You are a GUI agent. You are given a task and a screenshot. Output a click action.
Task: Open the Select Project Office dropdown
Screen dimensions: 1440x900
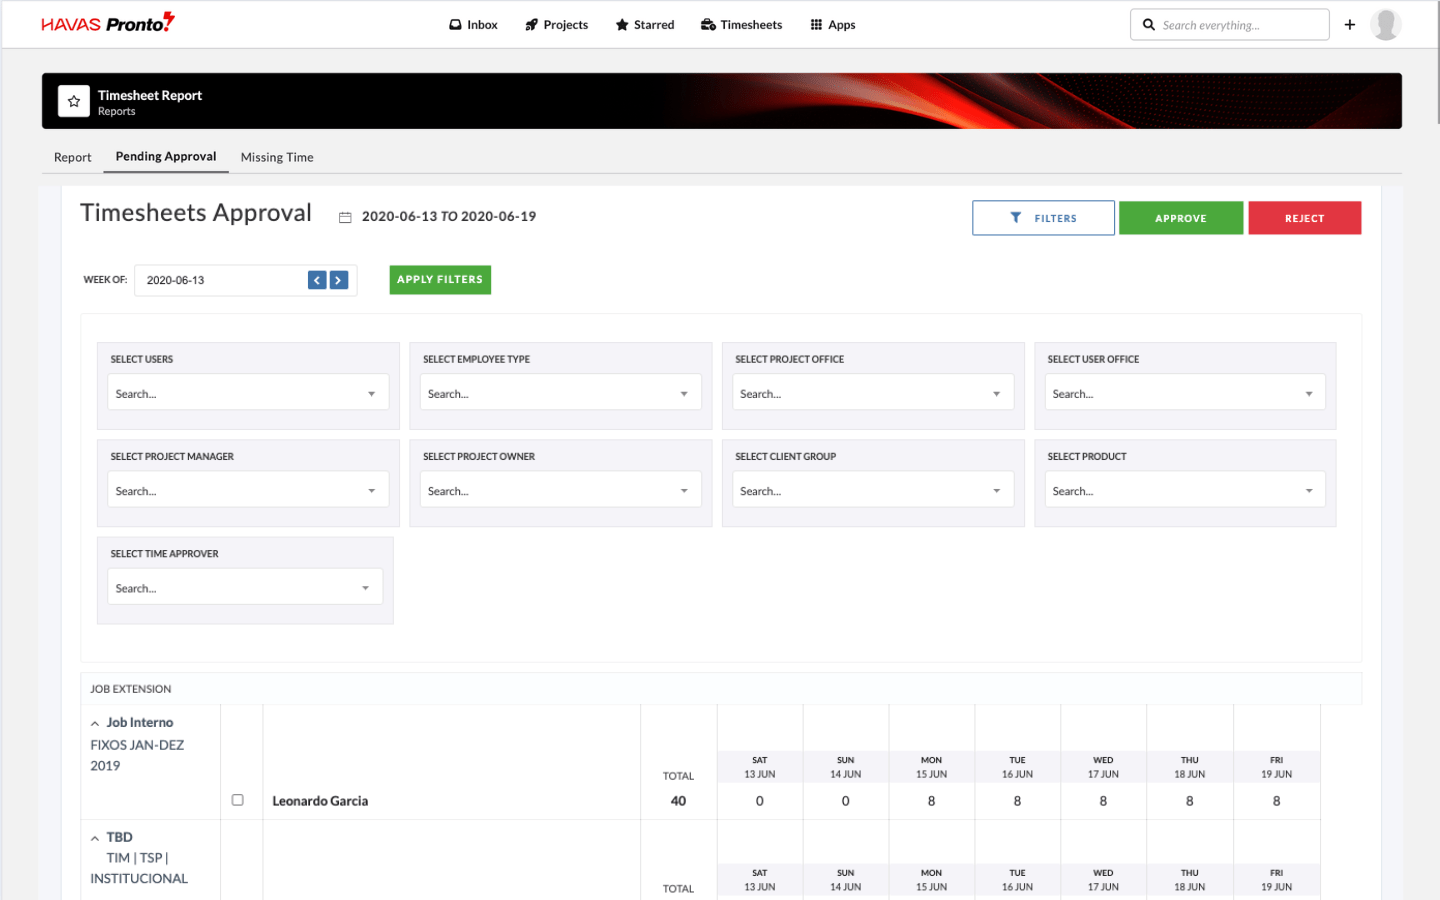click(x=873, y=392)
